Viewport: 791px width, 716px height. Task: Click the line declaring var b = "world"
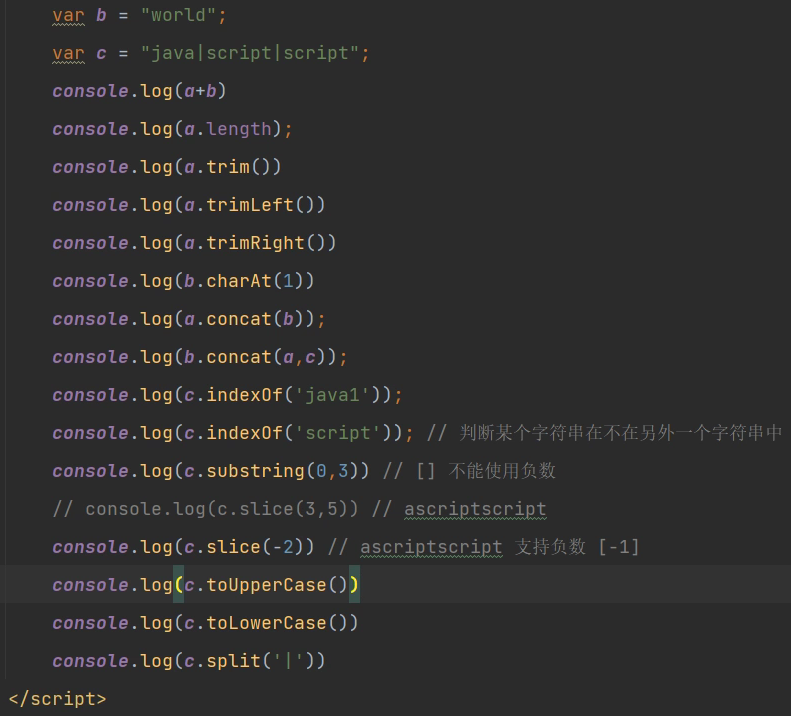click(x=140, y=15)
